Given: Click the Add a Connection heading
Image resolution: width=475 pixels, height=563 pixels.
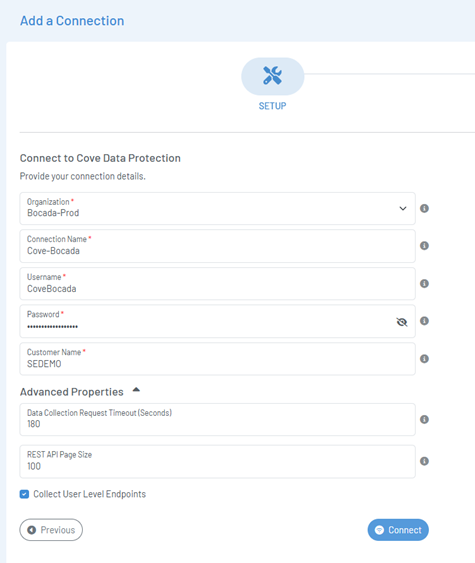Looking at the screenshot, I should [72, 21].
